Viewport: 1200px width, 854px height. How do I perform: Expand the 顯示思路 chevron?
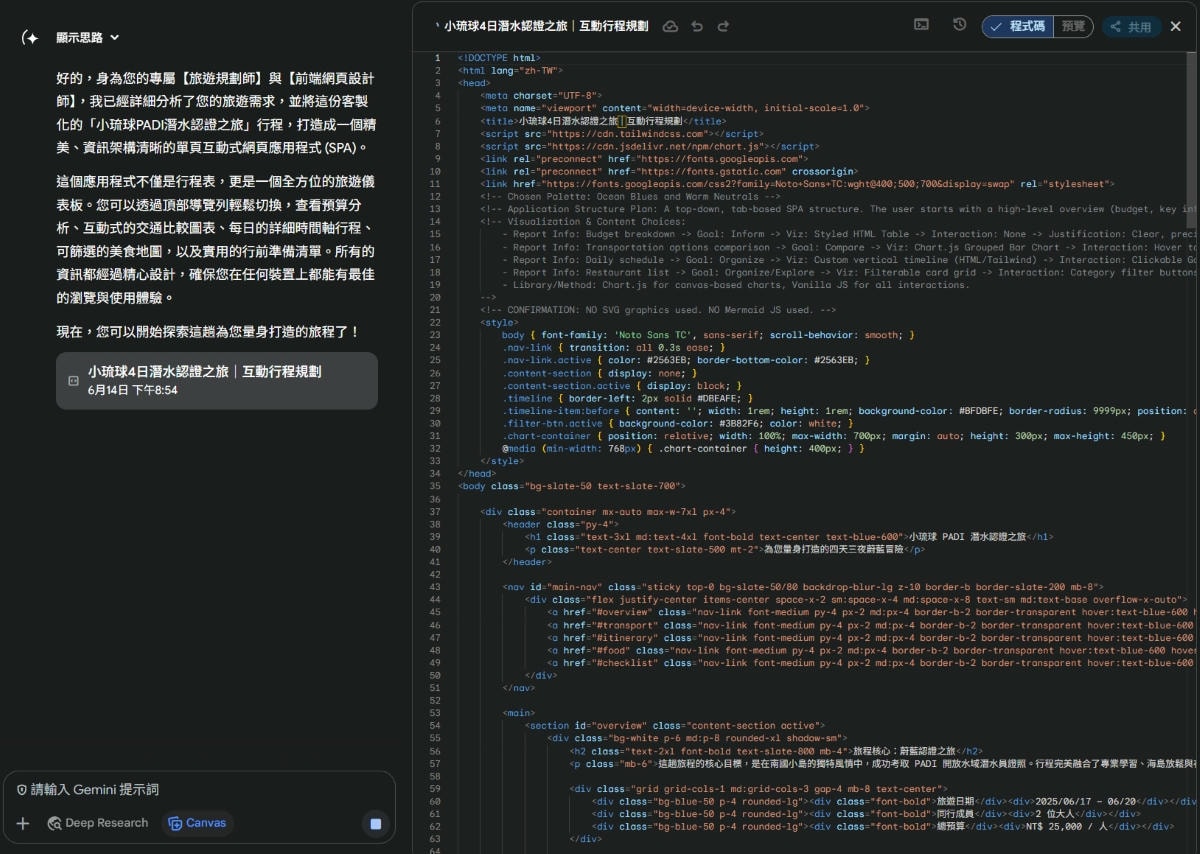(x=114, y=37)
